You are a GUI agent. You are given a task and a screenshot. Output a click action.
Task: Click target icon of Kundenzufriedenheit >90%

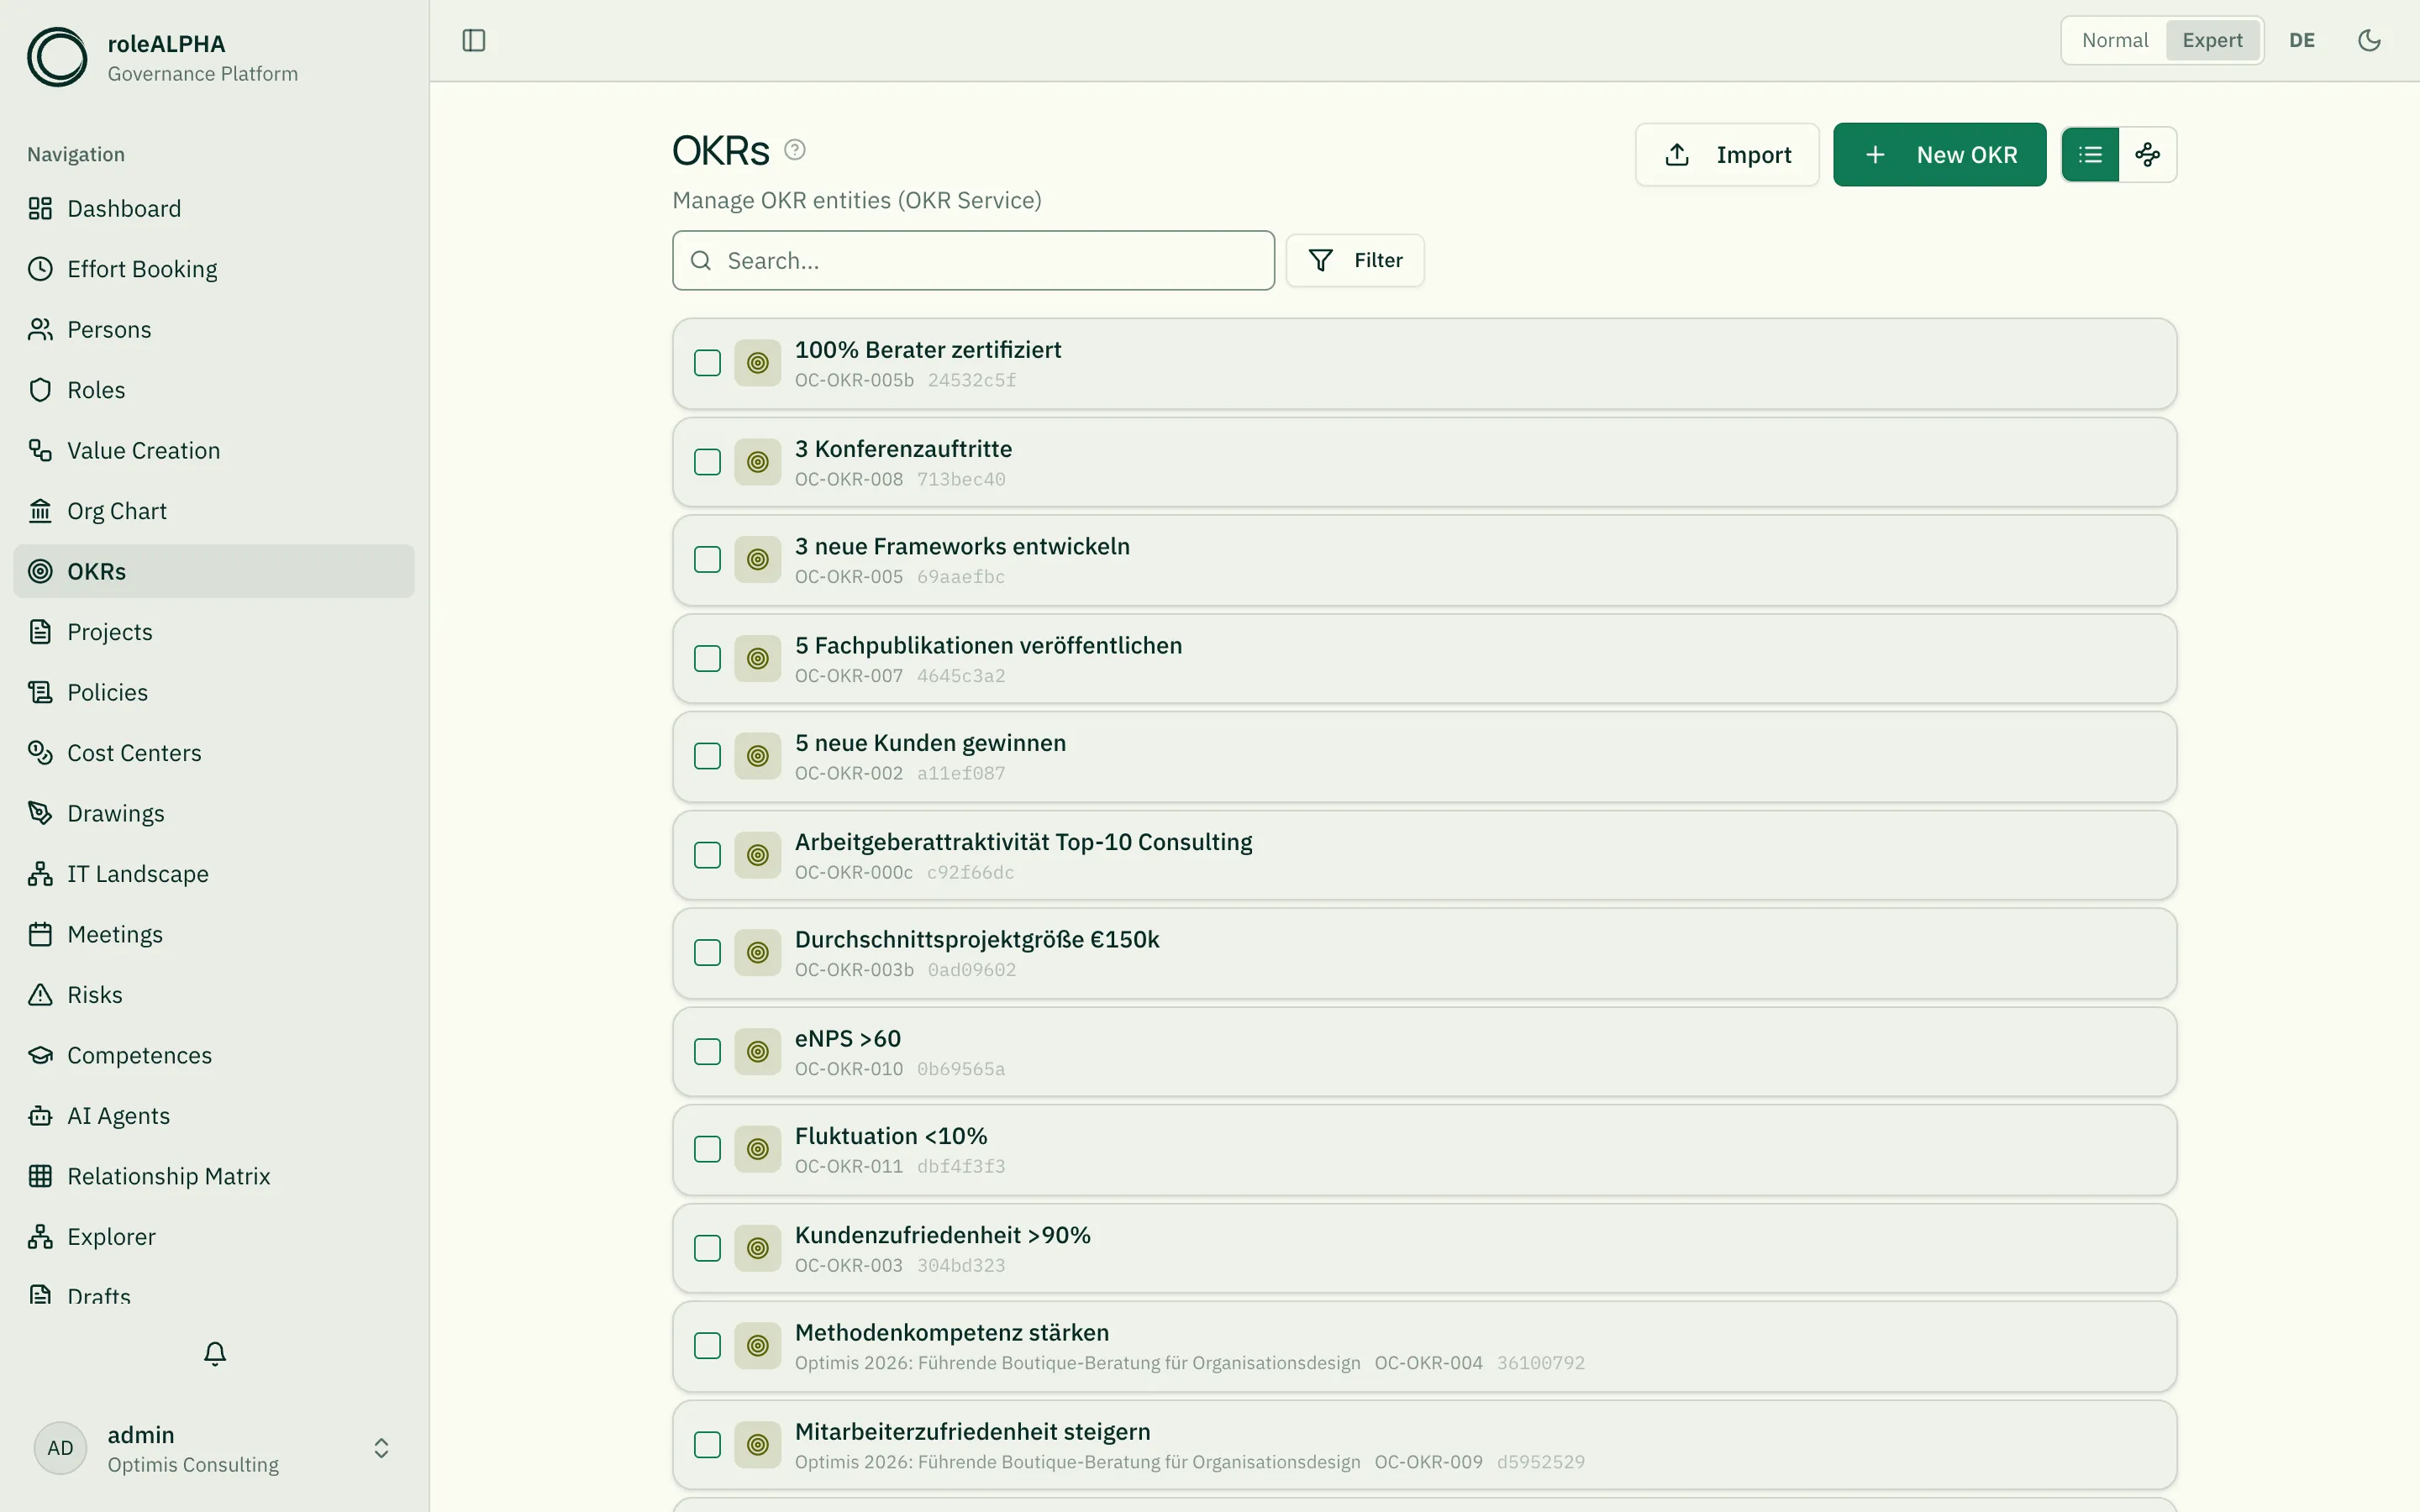point(758,1248)
